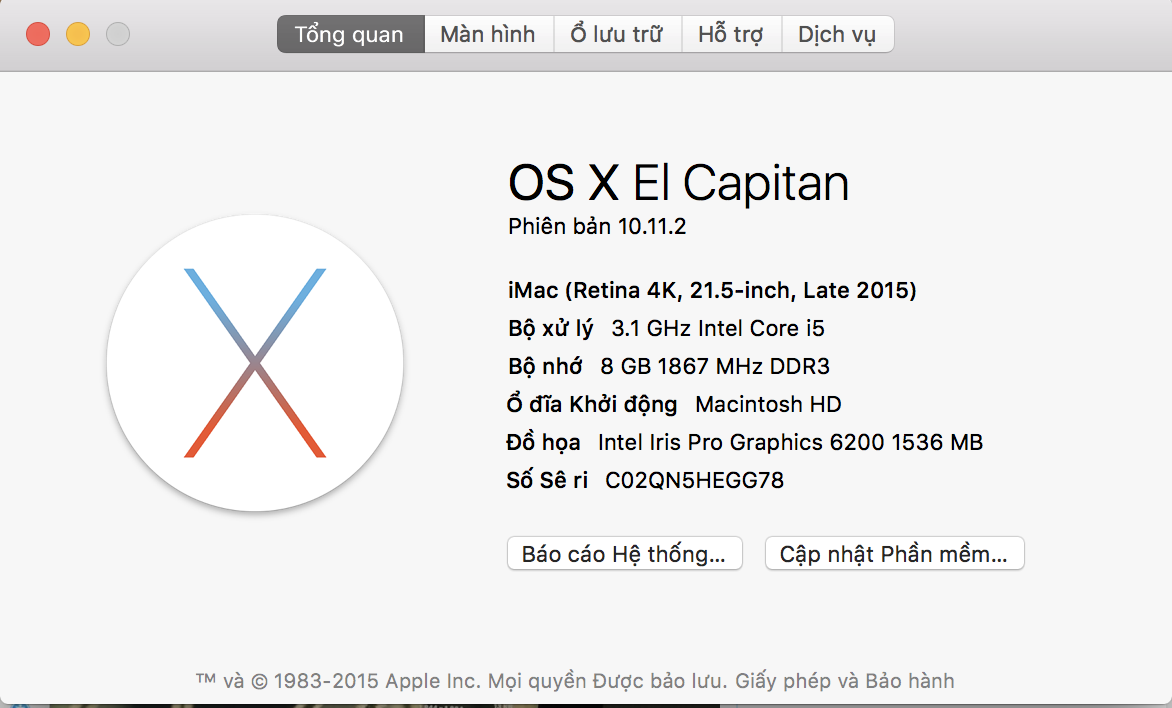Click the OS X El Capitan logo
The width and height of the screenshot is (1172, 708).
pyautogui.click(x=255, y=363)
